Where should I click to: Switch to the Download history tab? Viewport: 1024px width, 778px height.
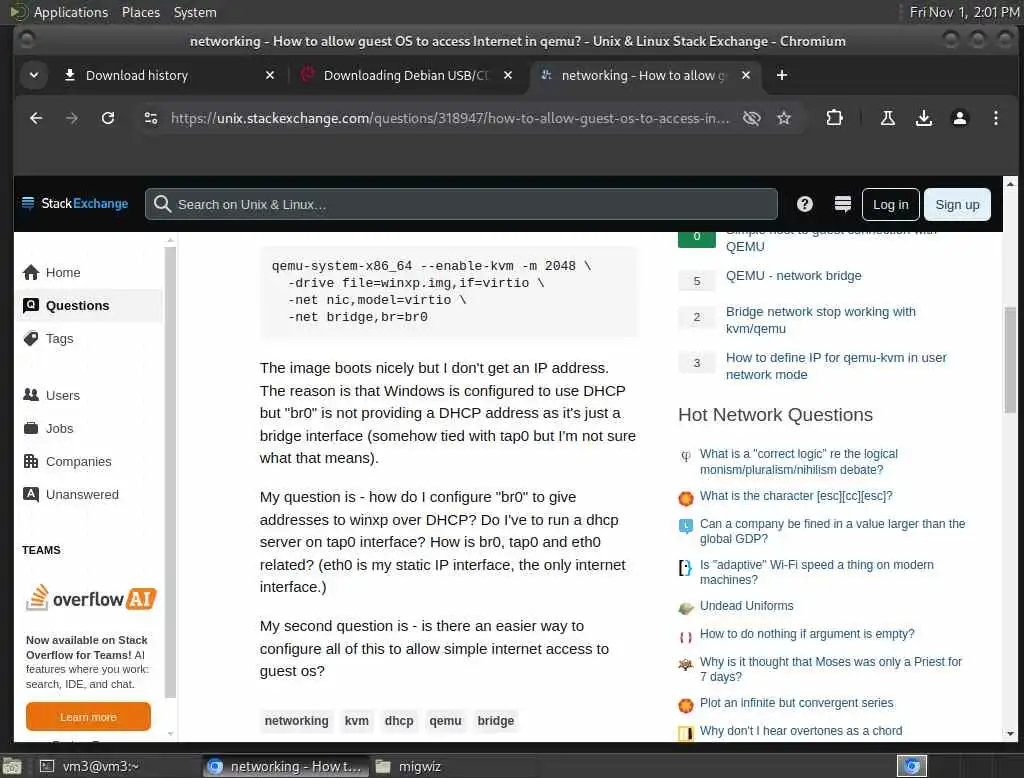168,75
